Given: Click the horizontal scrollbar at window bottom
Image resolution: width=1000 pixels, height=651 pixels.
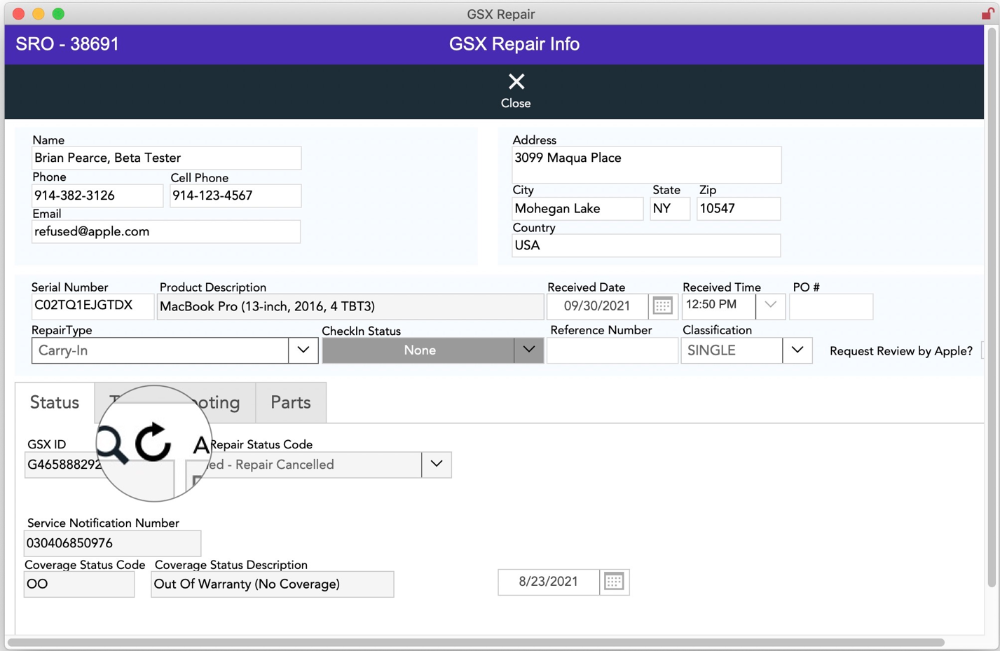Looking at the screenshot, I should [x=475, y=642].
